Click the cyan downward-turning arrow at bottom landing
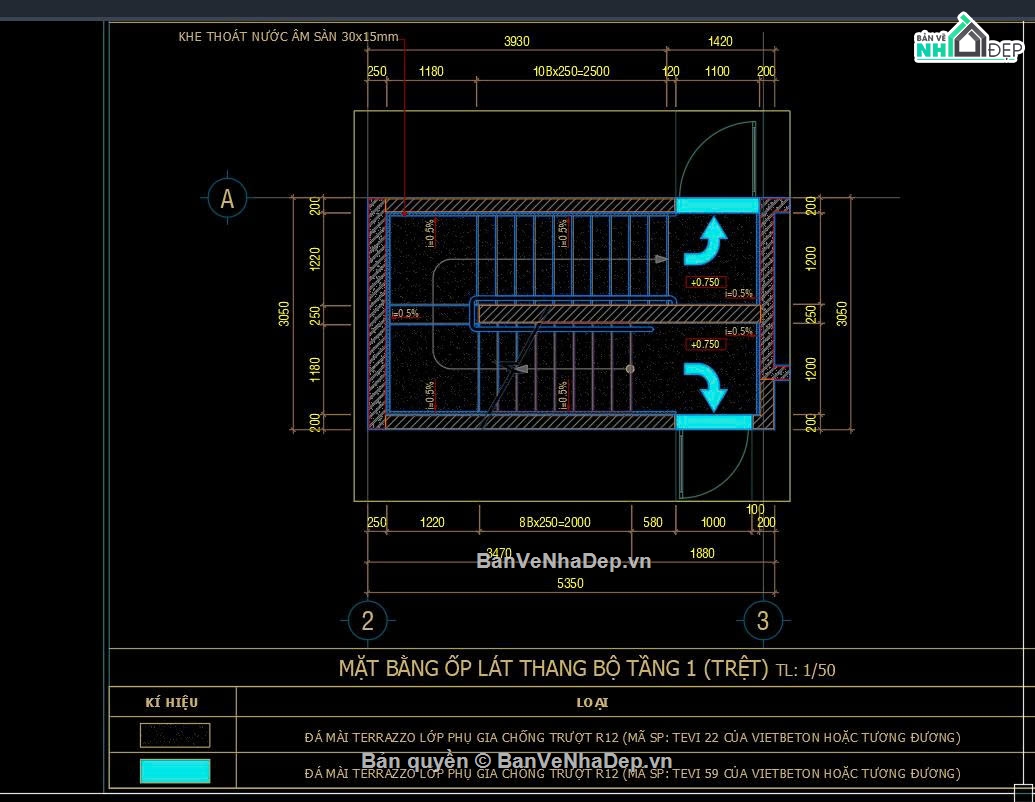This screenshot has height=802, width=1035. pos(706,387)
